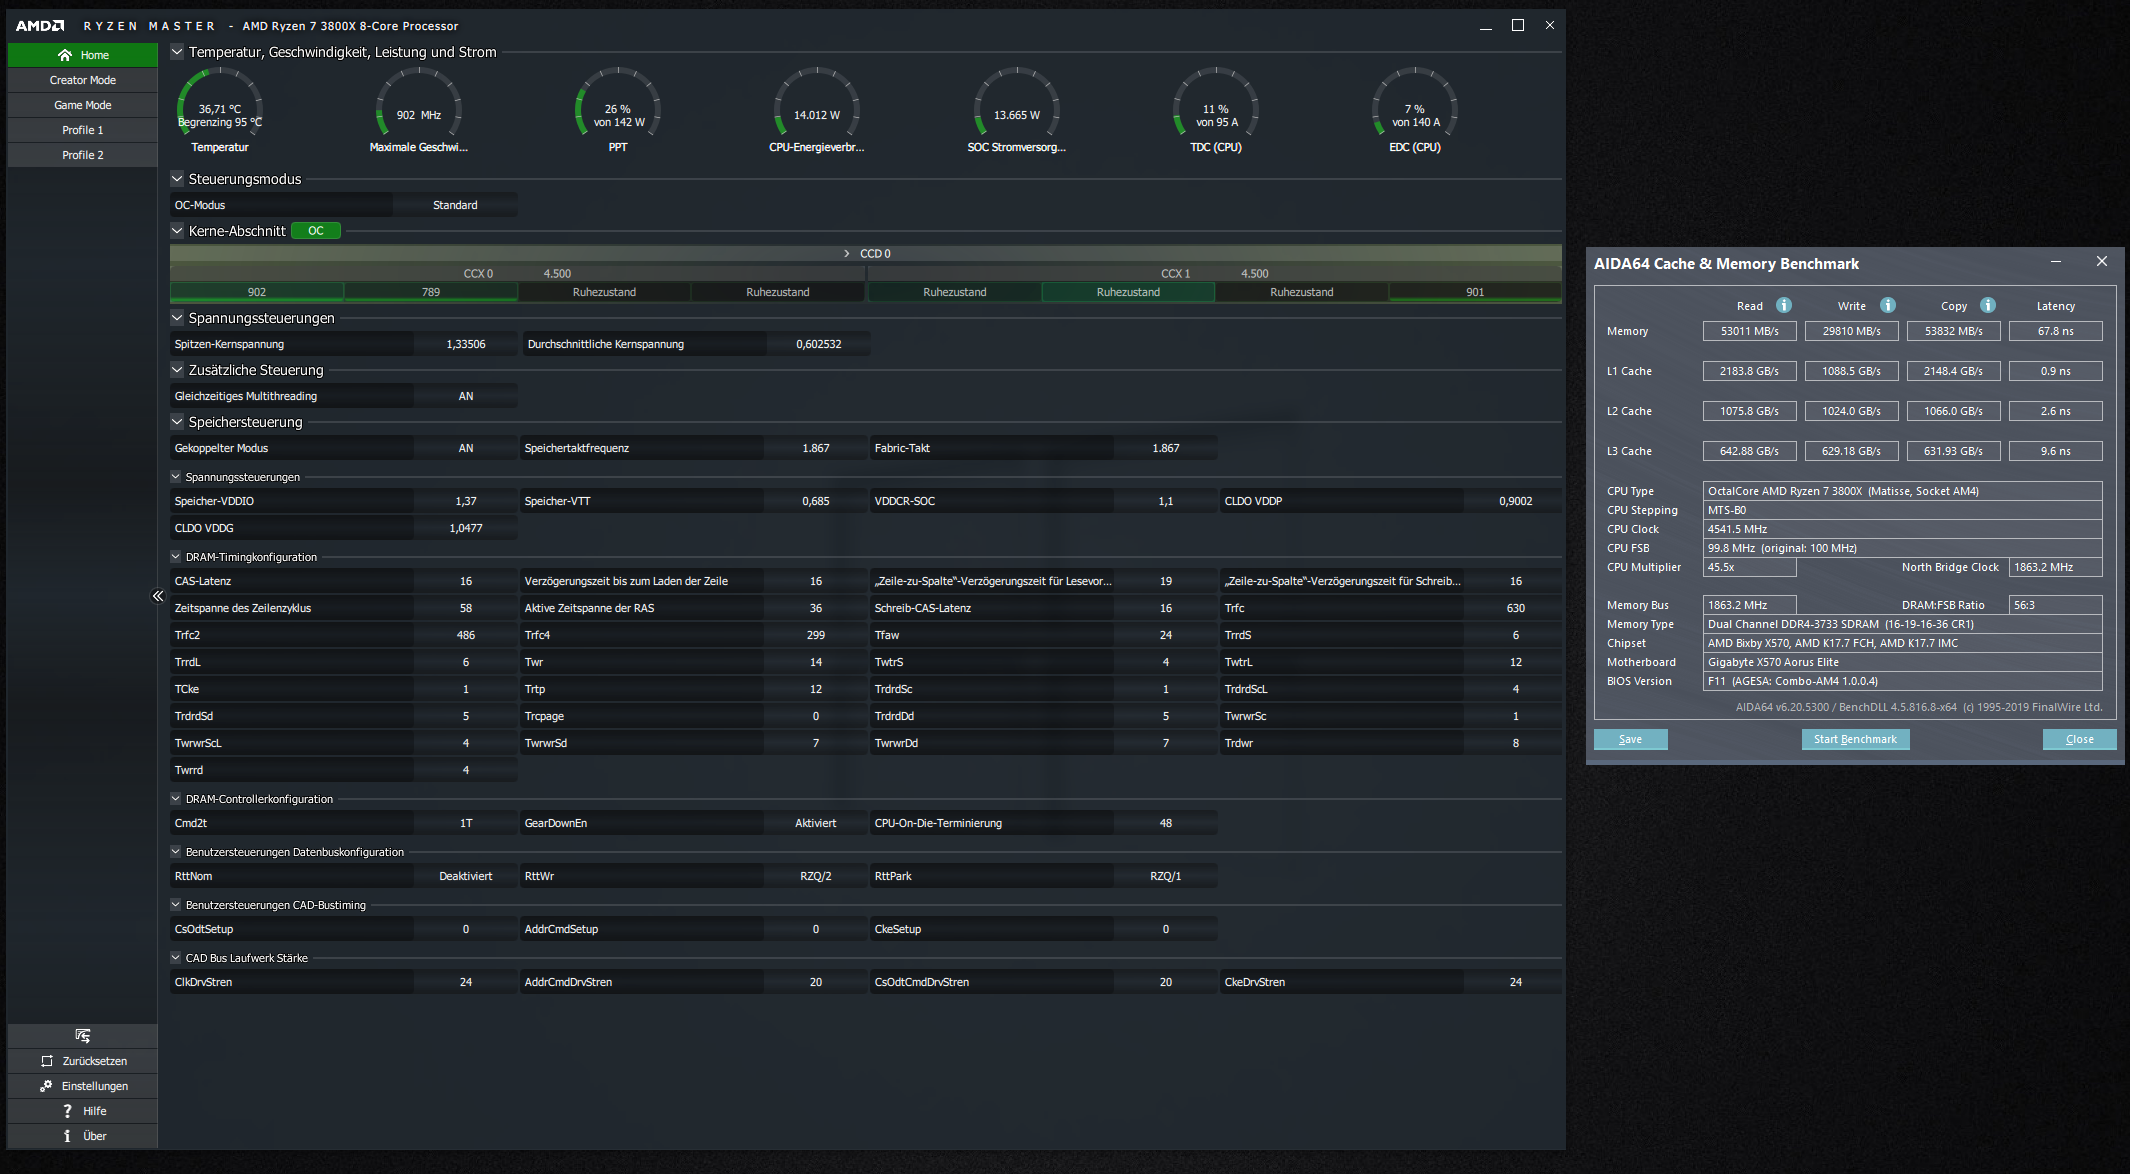Click the import profile icon above Zurücksetzen
This screenshot has width=2130, height=1174.
(x=82, y=1036)
